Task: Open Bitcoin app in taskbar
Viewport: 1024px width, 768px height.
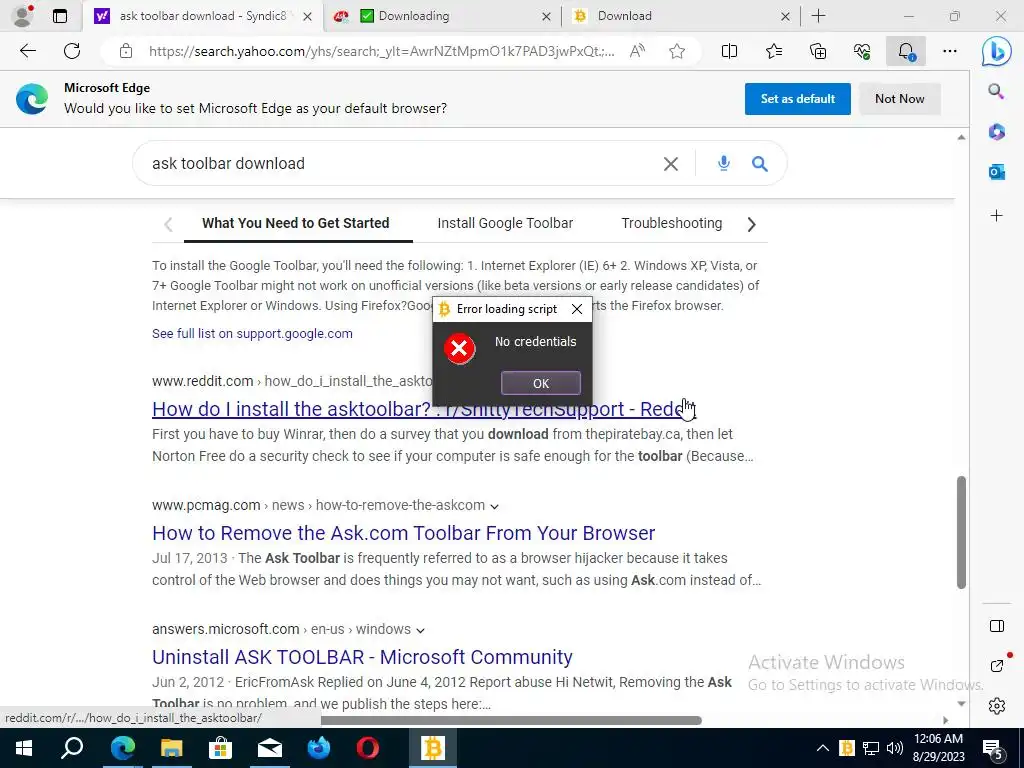Action: pos(432,748)
